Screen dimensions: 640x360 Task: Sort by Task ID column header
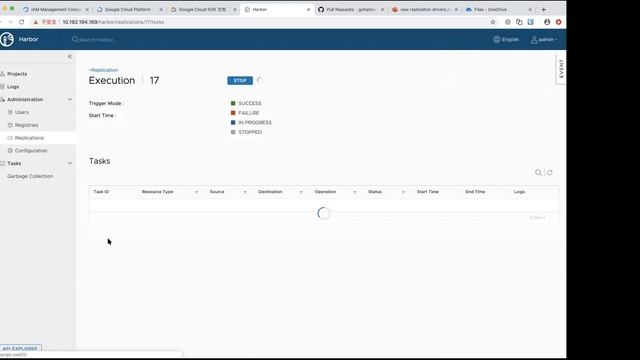[101, 191]
